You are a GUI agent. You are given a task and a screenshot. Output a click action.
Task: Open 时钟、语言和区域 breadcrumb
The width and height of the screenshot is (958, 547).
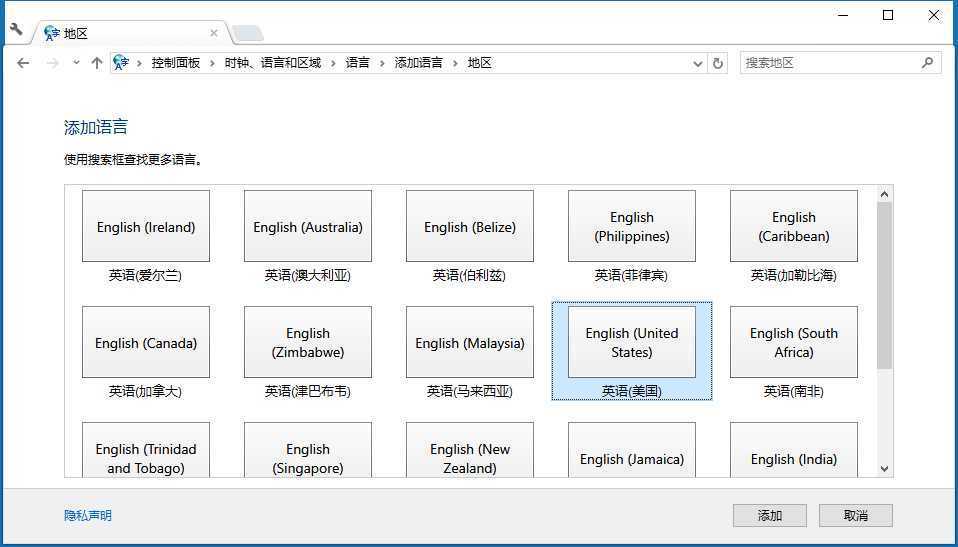(272, 63)
